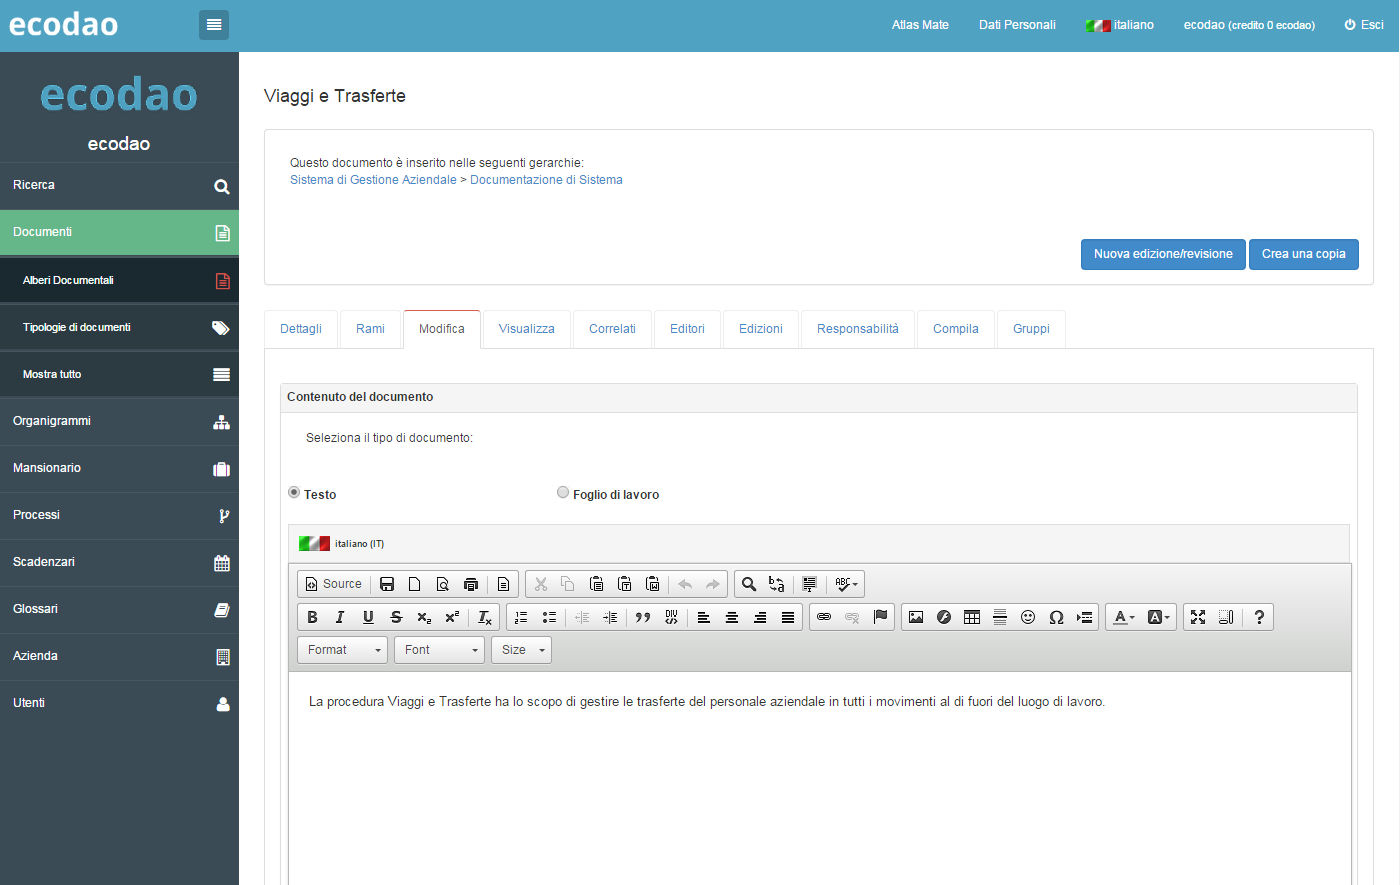The image size is (1400, 885).
Task: Click the Nuova edizione/revisione button
Action: (x=1162, y=254)
